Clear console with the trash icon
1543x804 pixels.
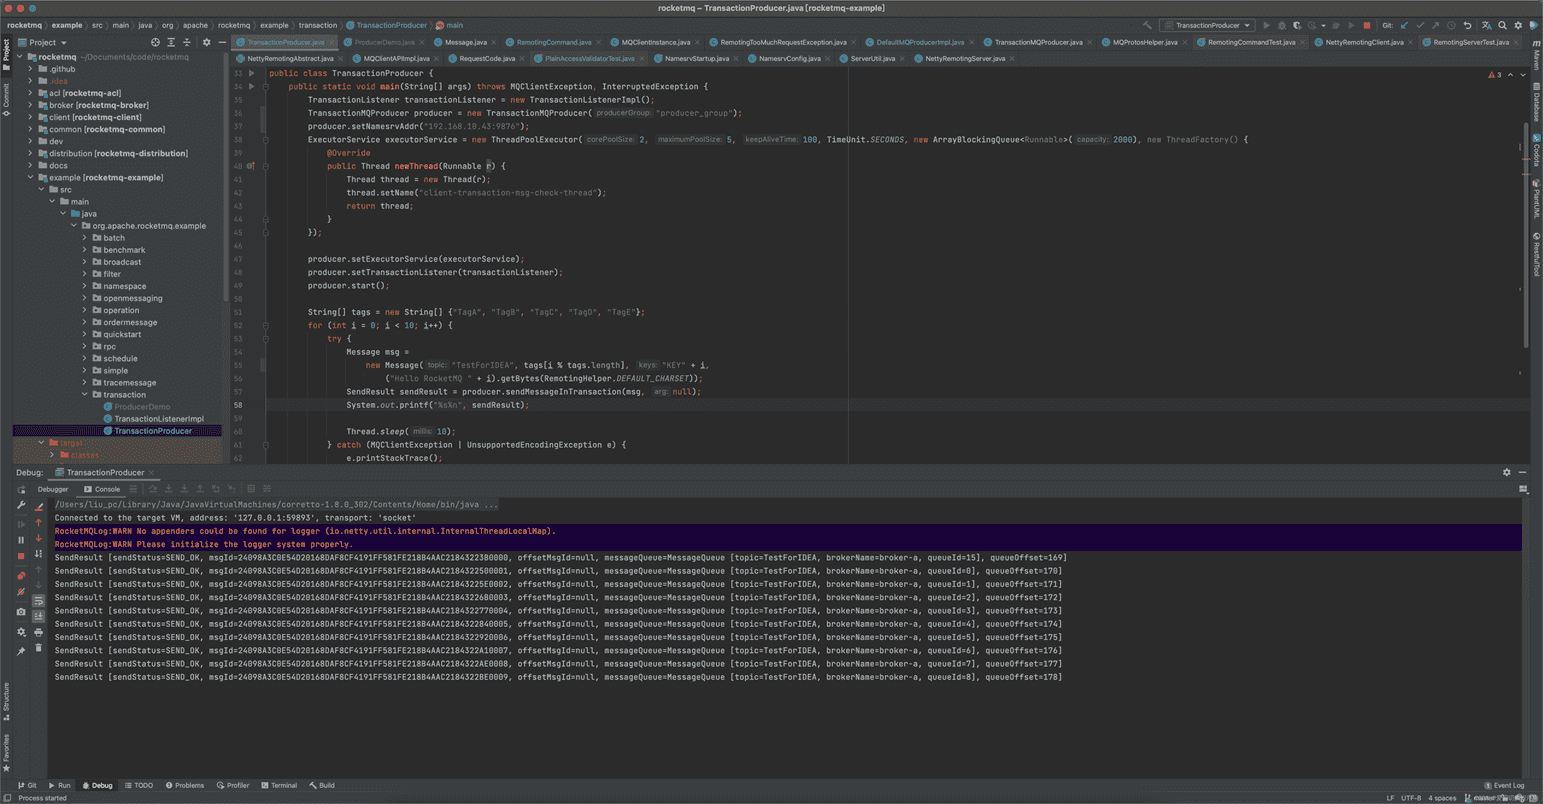(38, 648)
